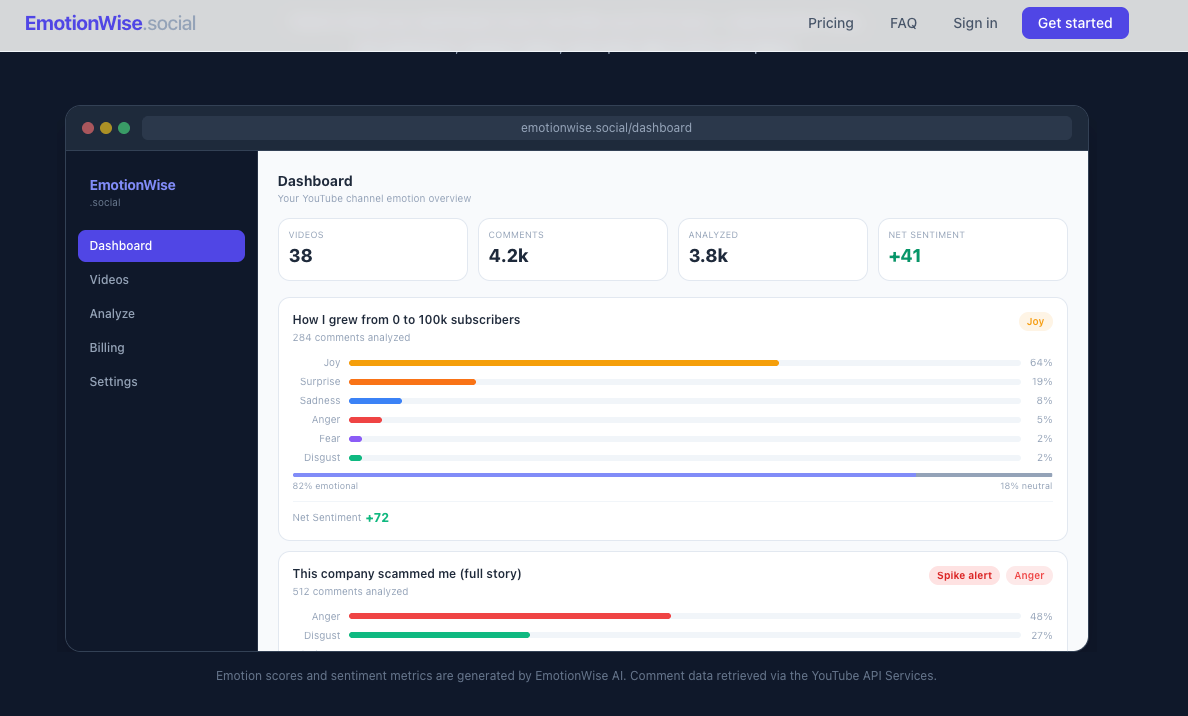Switch to the Videos section
The width and height of the screenshot is (1188, 716).
click(109, 279)
